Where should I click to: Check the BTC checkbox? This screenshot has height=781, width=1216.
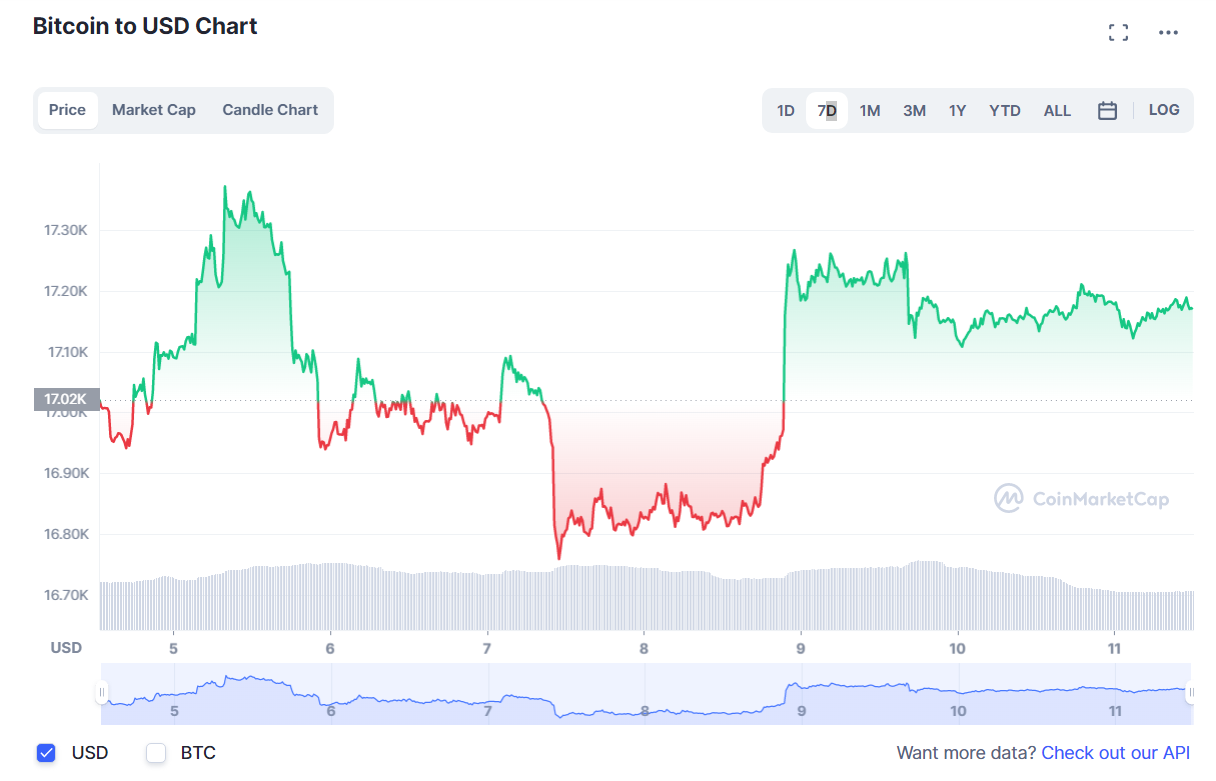[x=155, y=752]
